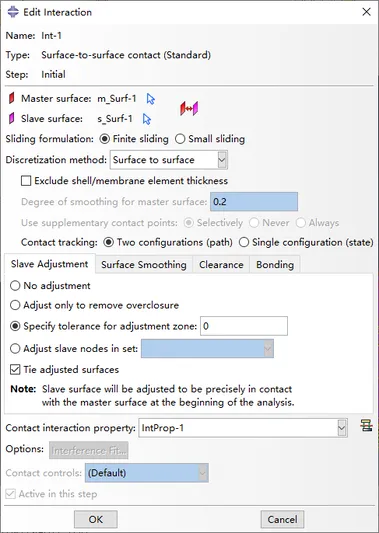Click the Abaqus icon in title bar
The width and height of the screenshot is (379, 533).
(13, 12)
